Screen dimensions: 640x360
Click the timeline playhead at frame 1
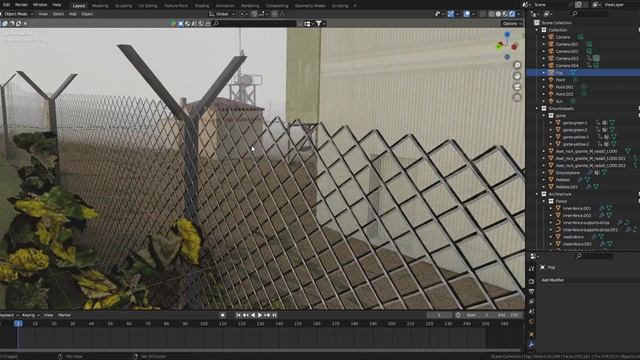(18, 323)
